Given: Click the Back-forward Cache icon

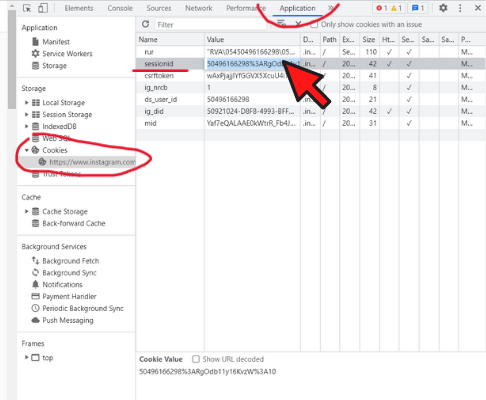Looking at the screenshot, I should pos(35,223).
